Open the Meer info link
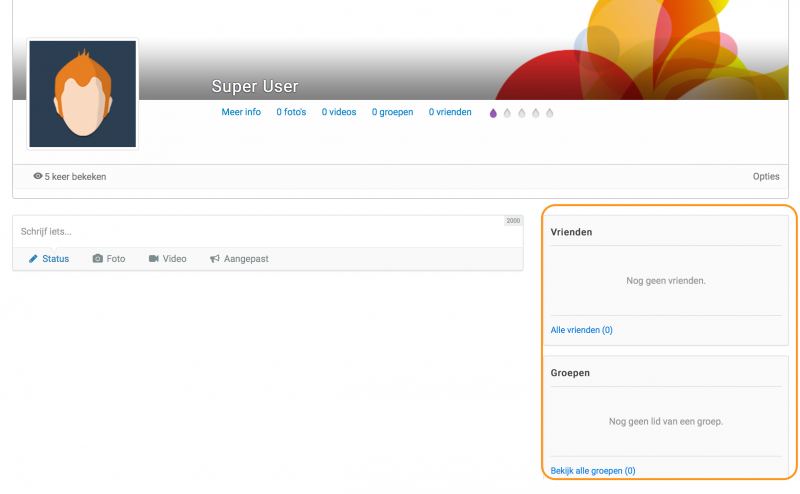Viewport: 800px width, 494px height. click(x=241, y=112)
